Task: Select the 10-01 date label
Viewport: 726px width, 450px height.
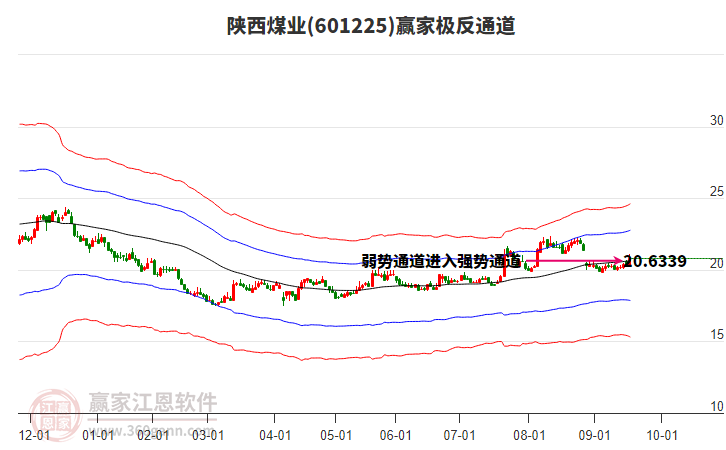Action: click(x=662, y=436)
